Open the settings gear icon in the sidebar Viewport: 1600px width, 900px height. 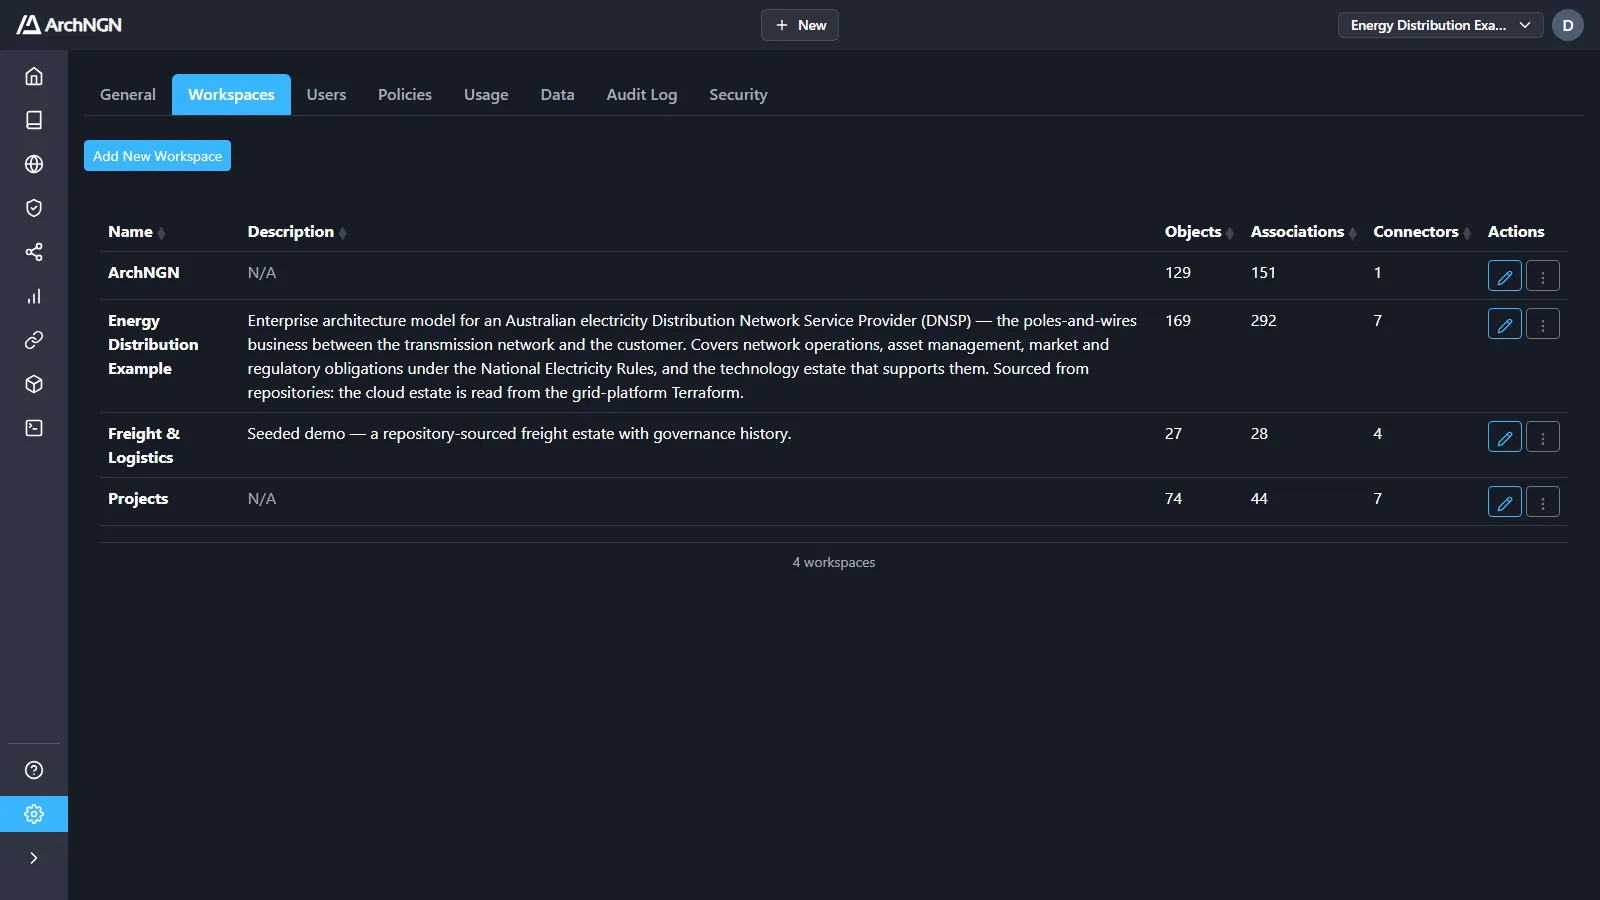34,814
